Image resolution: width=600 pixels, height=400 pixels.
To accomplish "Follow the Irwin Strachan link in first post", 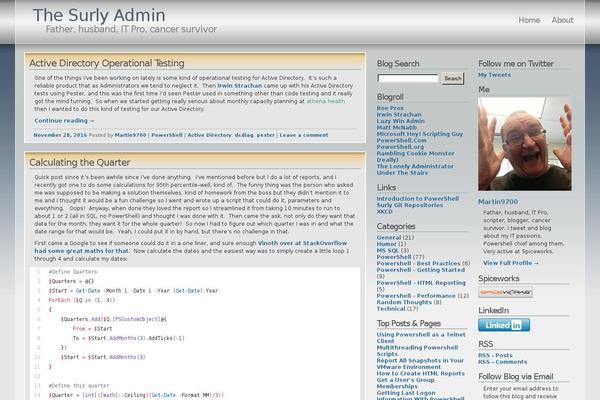I will coord(240,86).
